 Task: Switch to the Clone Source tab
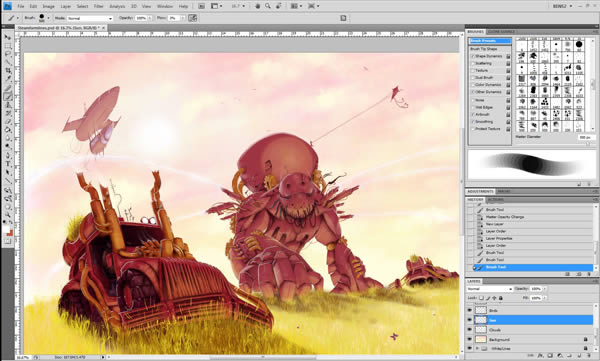coord(501,32)
